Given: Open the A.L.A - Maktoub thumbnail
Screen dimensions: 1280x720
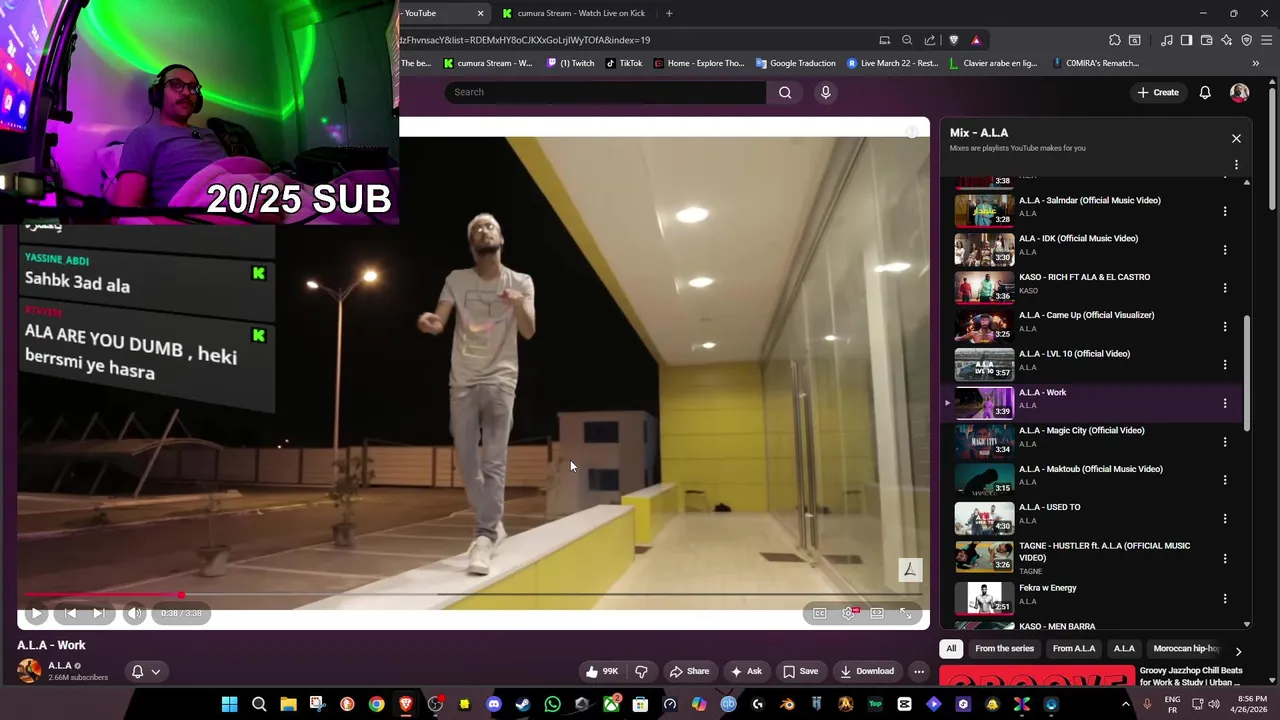Looking at the screenshot, I should pyautogui.click(x=984, y=479).
